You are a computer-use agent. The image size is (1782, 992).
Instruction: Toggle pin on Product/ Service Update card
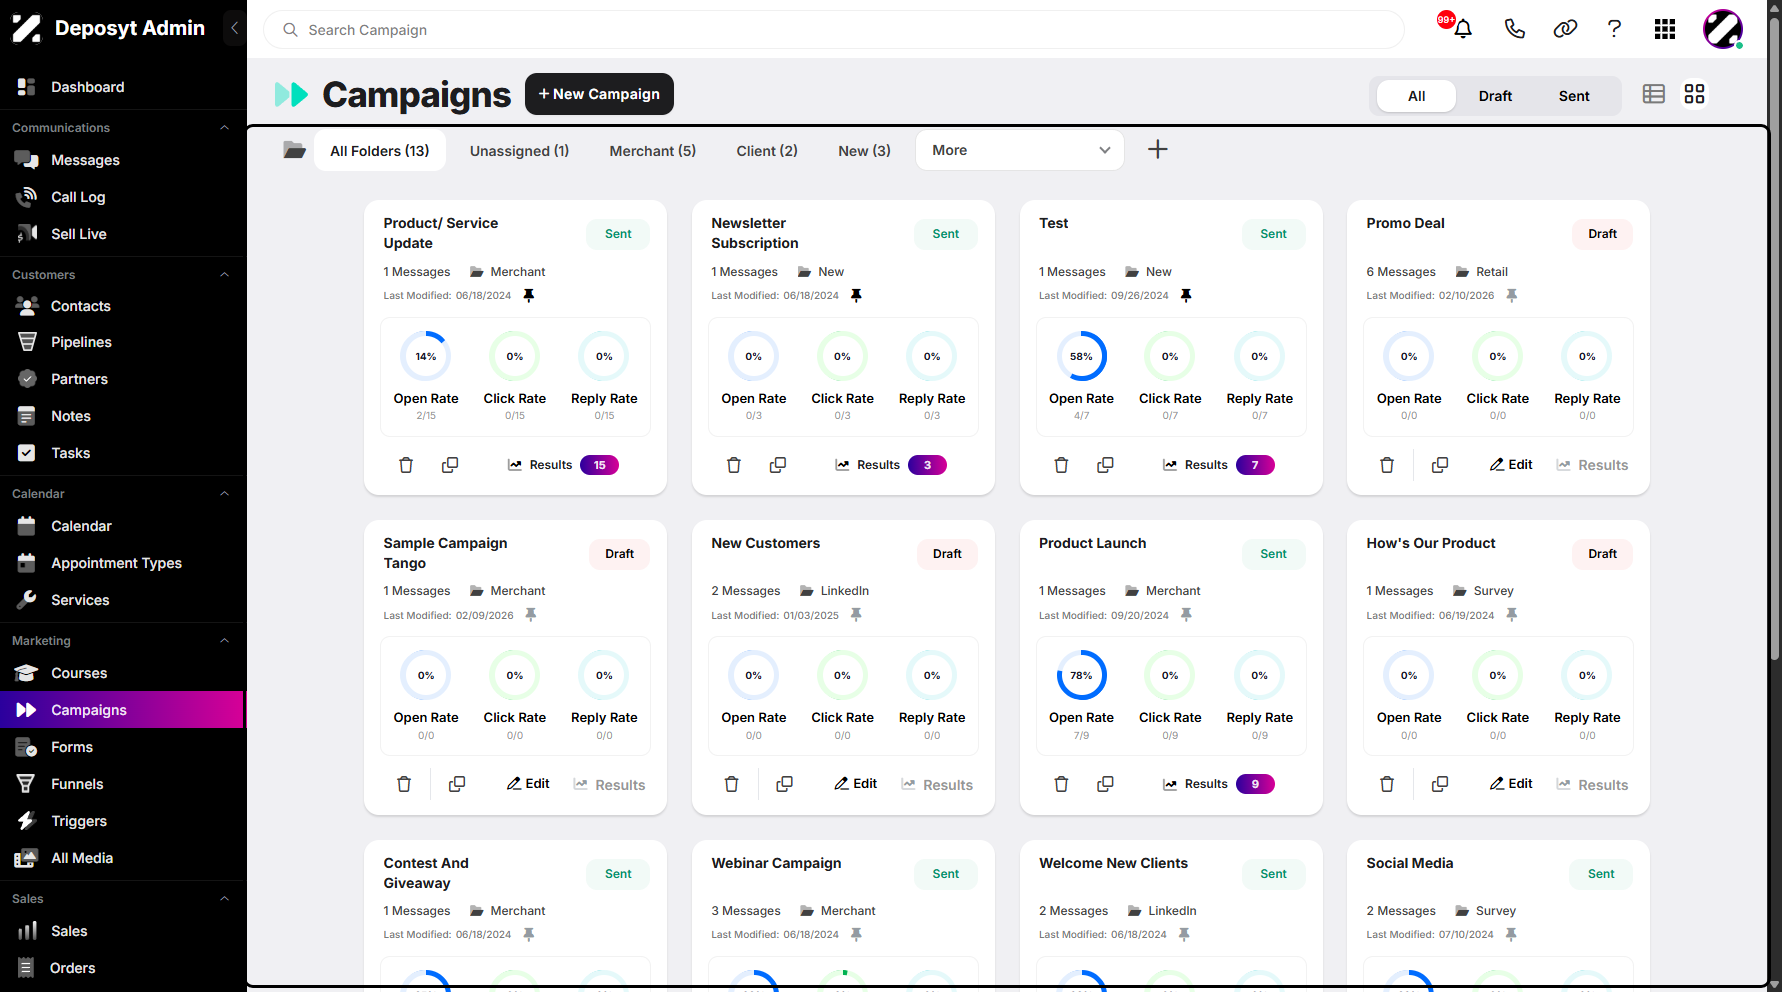click(529, 296)
